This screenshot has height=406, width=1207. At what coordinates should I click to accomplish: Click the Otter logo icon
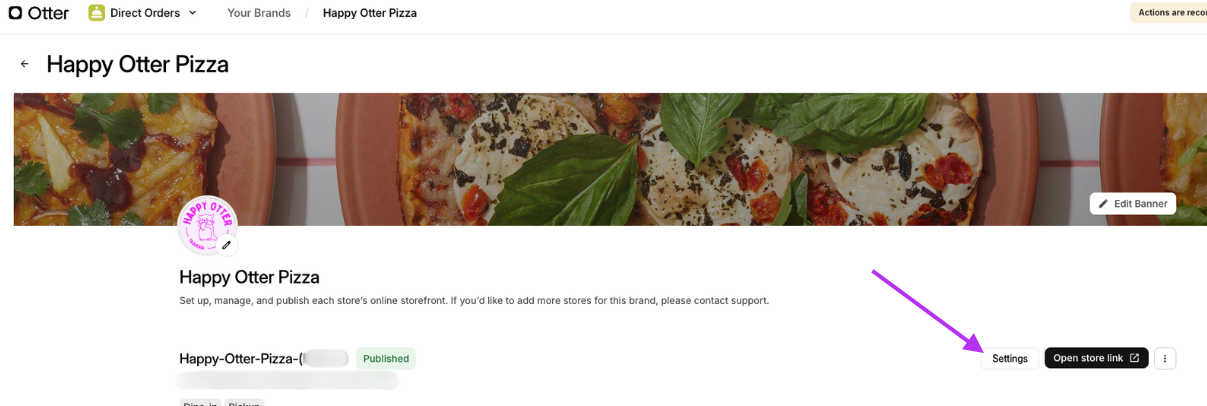(x=15, y=13)
